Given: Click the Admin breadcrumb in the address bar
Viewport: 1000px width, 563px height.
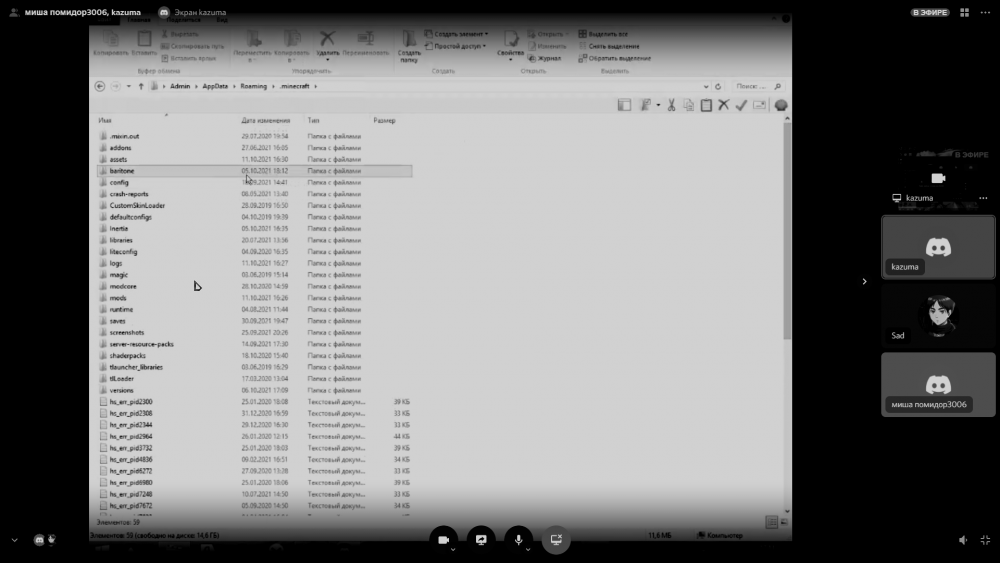Looking at the screenshot, I should coord(180,86).
